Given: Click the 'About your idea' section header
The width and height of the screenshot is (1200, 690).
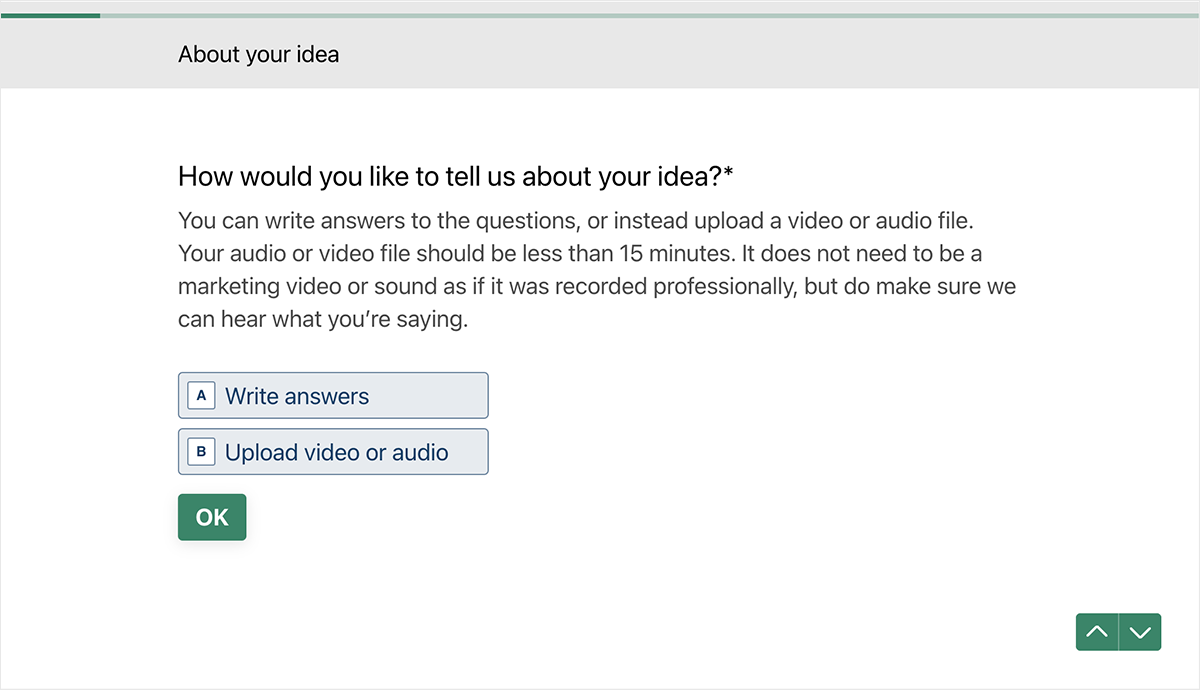Looking at the screenshot, I should pyautogui.click(x=259, y=54).
